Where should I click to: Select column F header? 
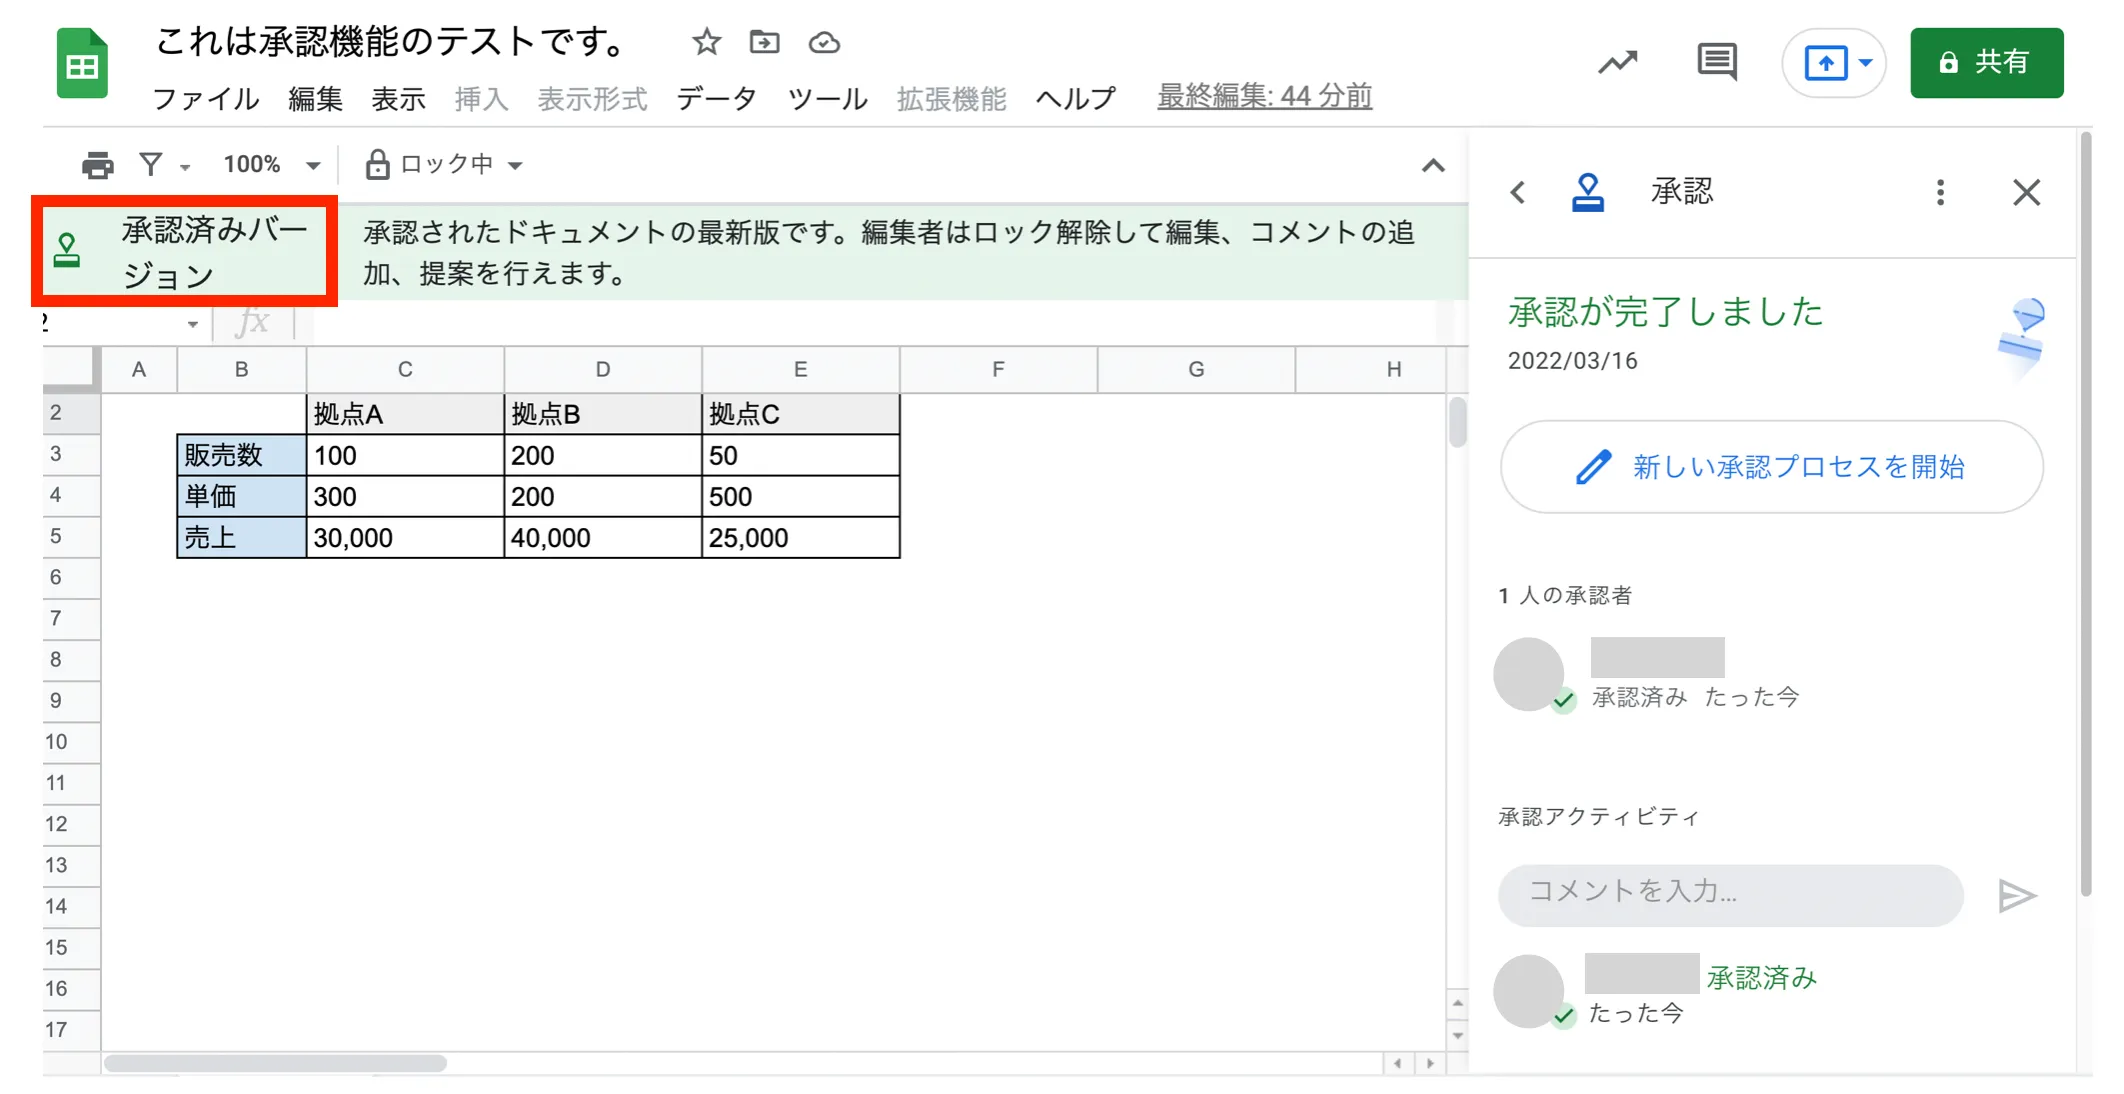click(998, 369)
